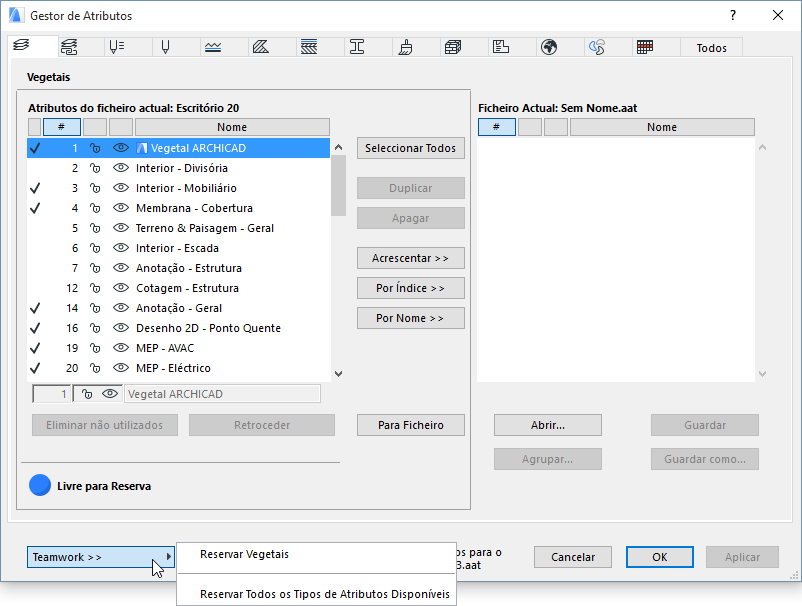The width and height of the screenshot is (802, 606).
Task: Confirm the dialog with OK
Action: click(x=660, y=557)
